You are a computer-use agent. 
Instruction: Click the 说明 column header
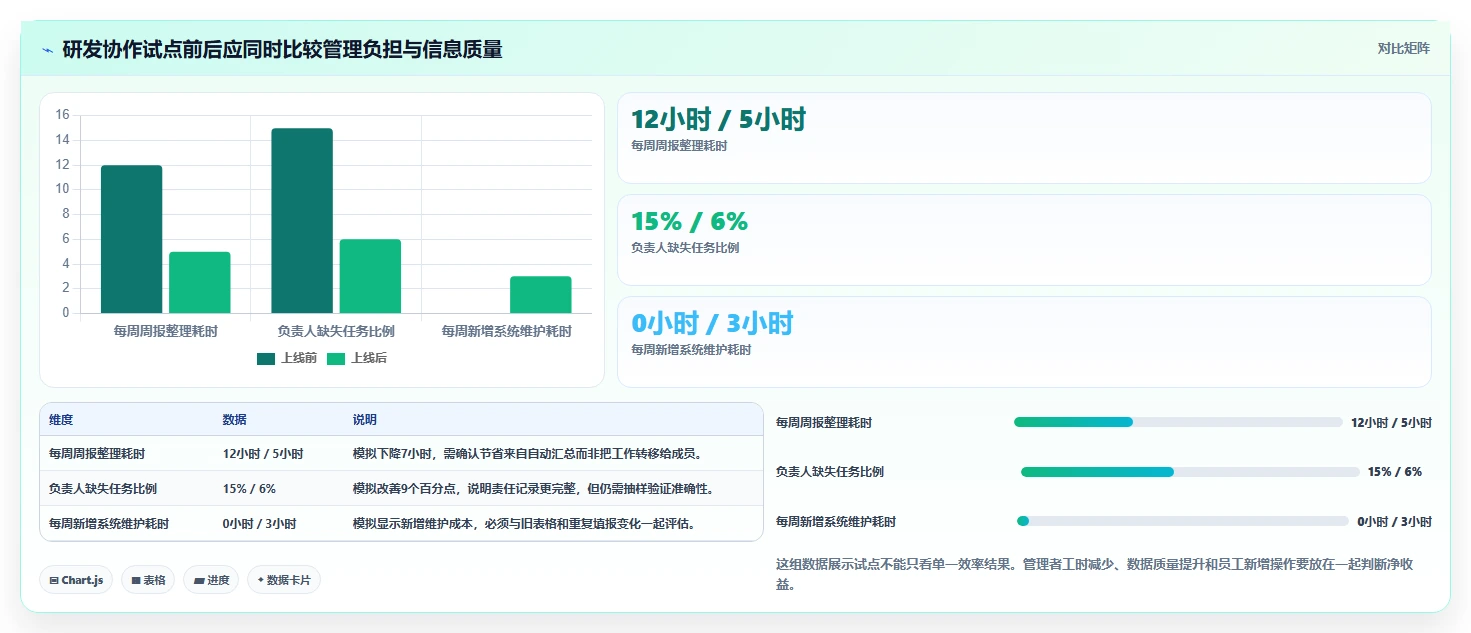pyautogui.click(x=365, y=420)
